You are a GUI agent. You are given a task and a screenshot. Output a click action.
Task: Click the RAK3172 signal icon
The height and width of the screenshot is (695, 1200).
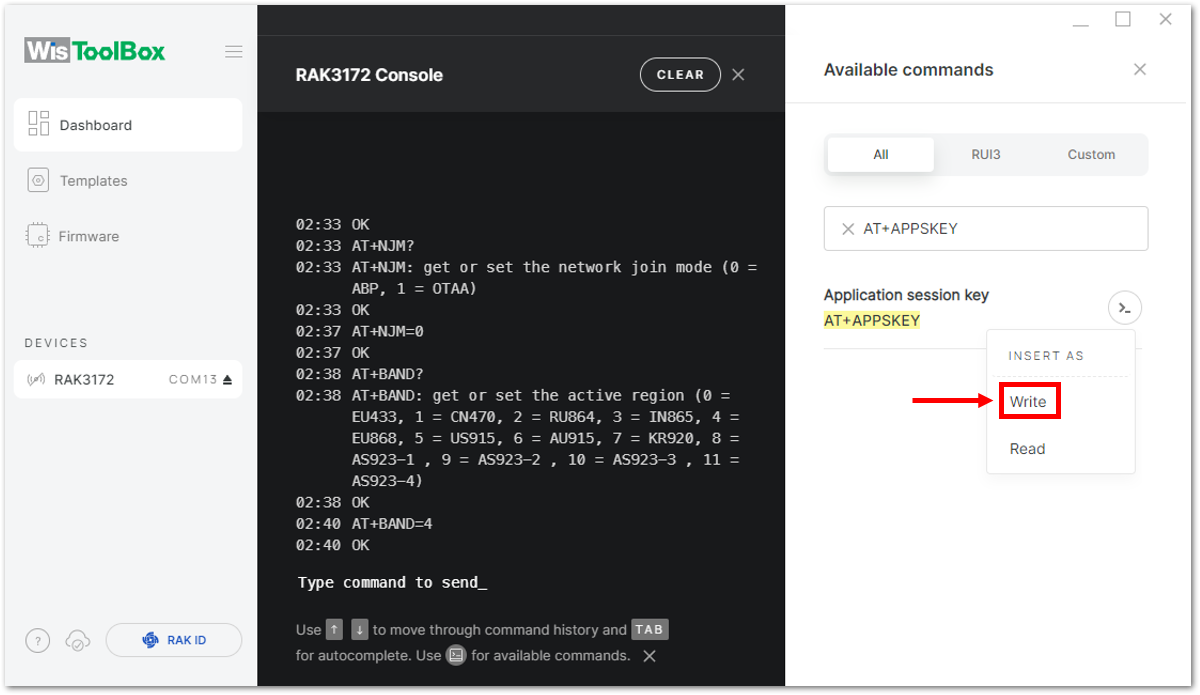tap(36, 380)
